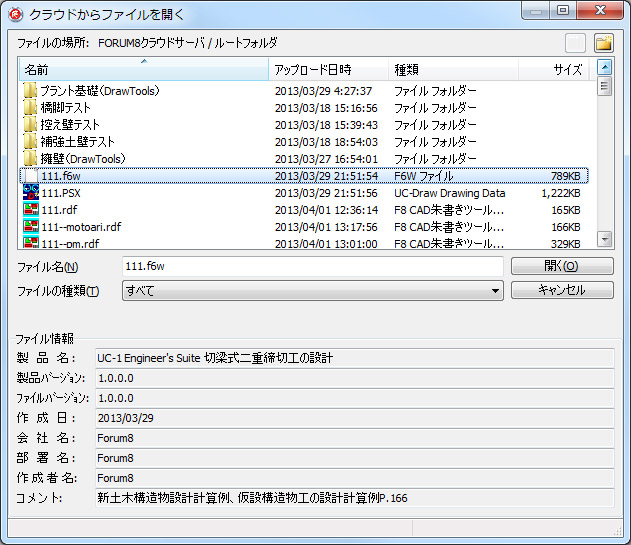This screenshot has height=545, width=631.
Task: Click the UC-Draw icon of 111.PSX
Action: click(31, 192)
